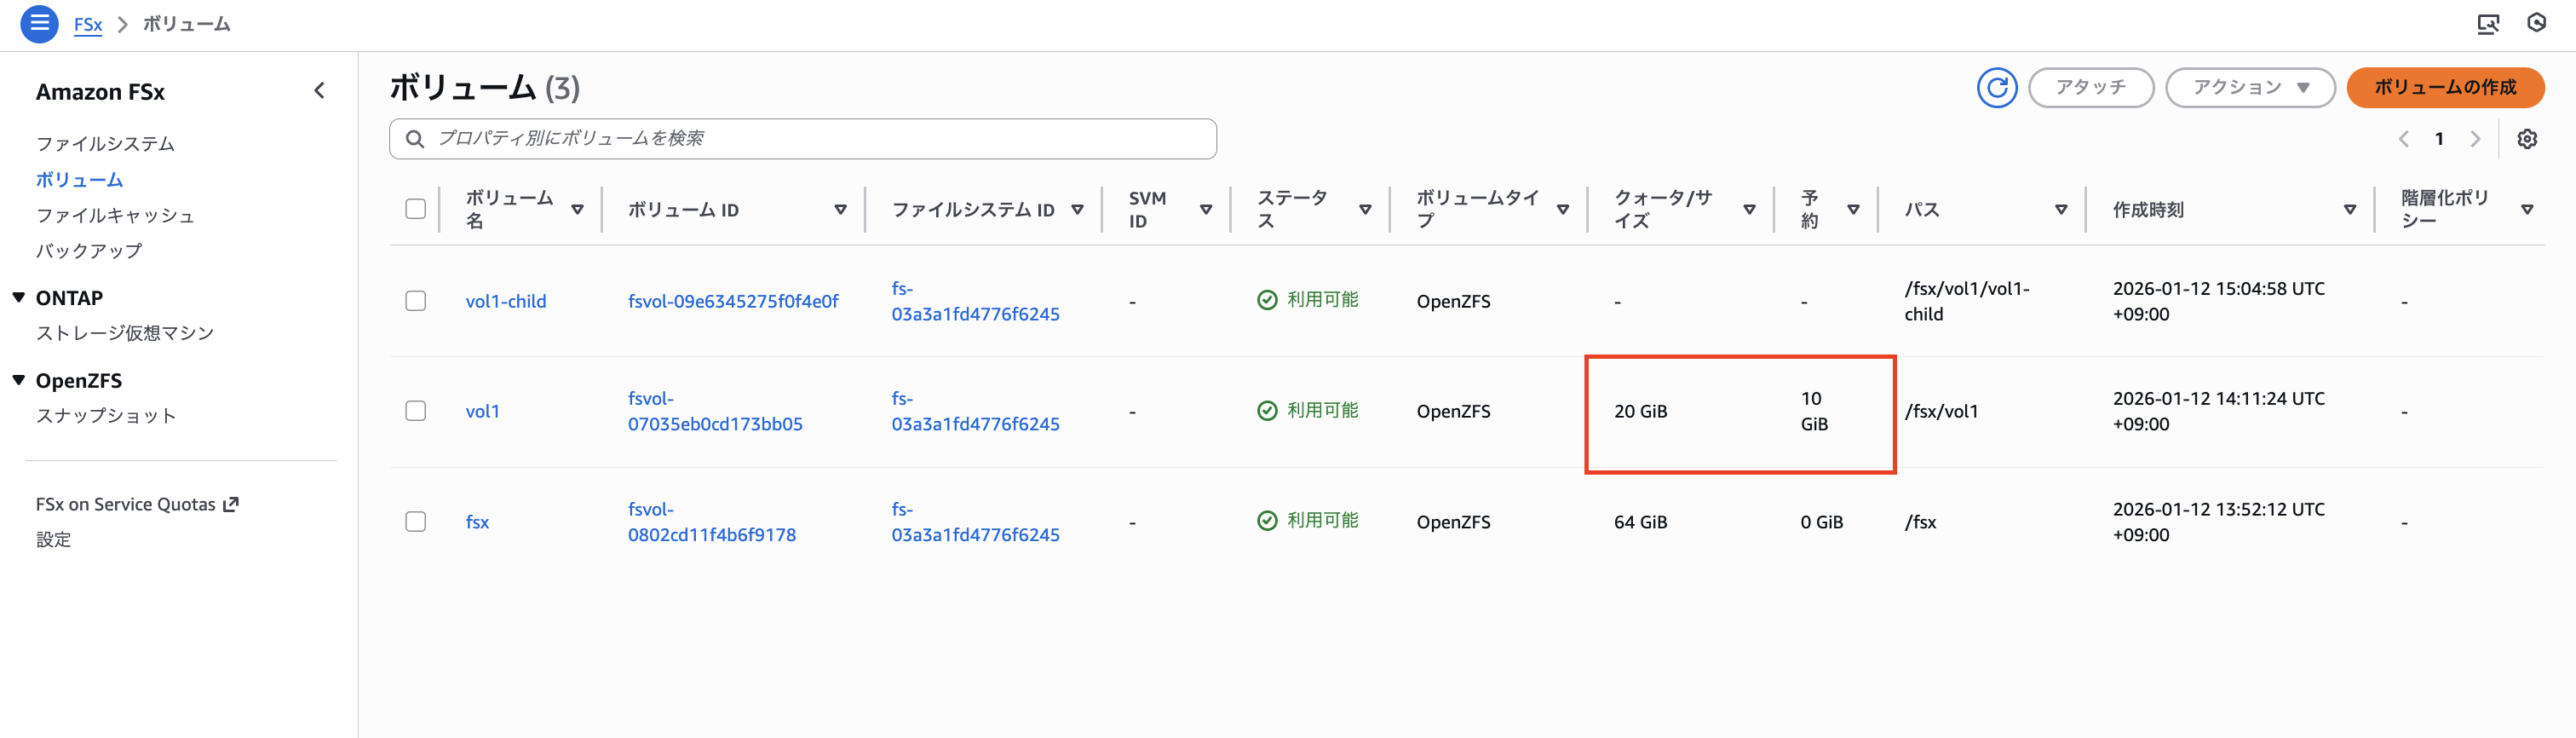Open volume ID fsvol-09e6345275f0f4e0f link
This screenshot has width=2576, height=738.
point(732,301)
